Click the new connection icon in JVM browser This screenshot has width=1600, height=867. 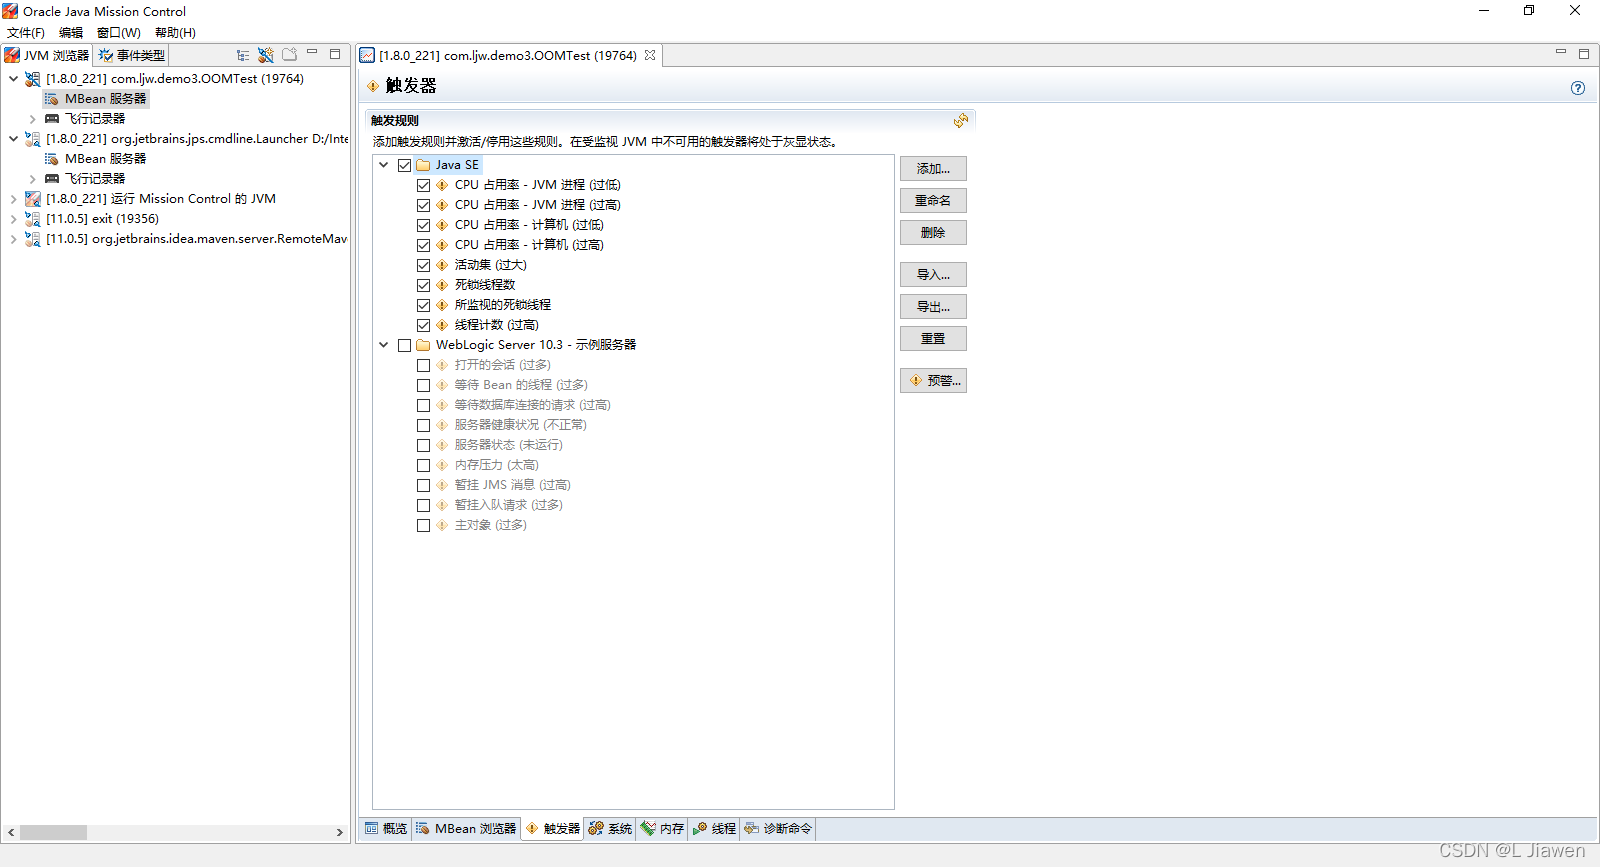coord(265,55)
